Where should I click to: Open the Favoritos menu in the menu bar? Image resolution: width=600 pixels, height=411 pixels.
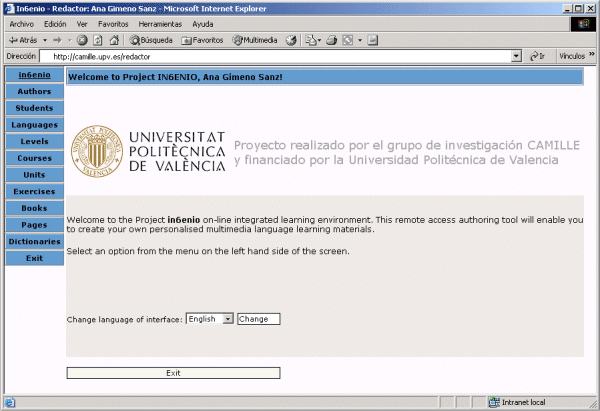pyautogui.click(x=113, y=24)
